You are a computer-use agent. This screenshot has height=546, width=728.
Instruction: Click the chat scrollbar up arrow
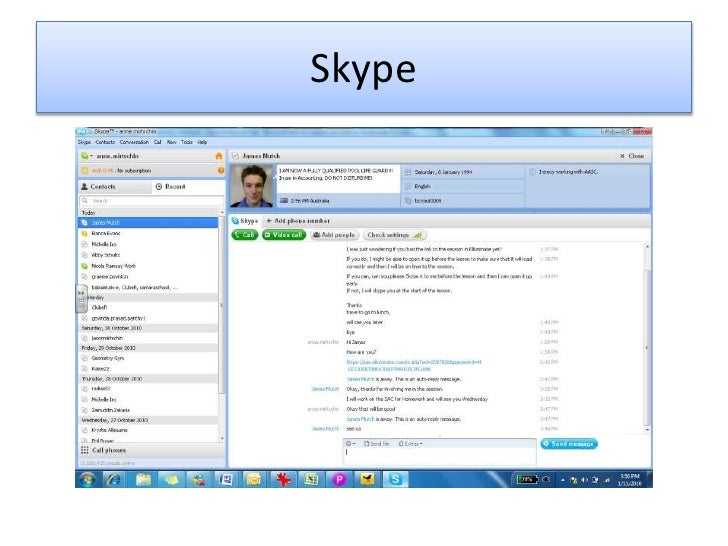(647, 247)
